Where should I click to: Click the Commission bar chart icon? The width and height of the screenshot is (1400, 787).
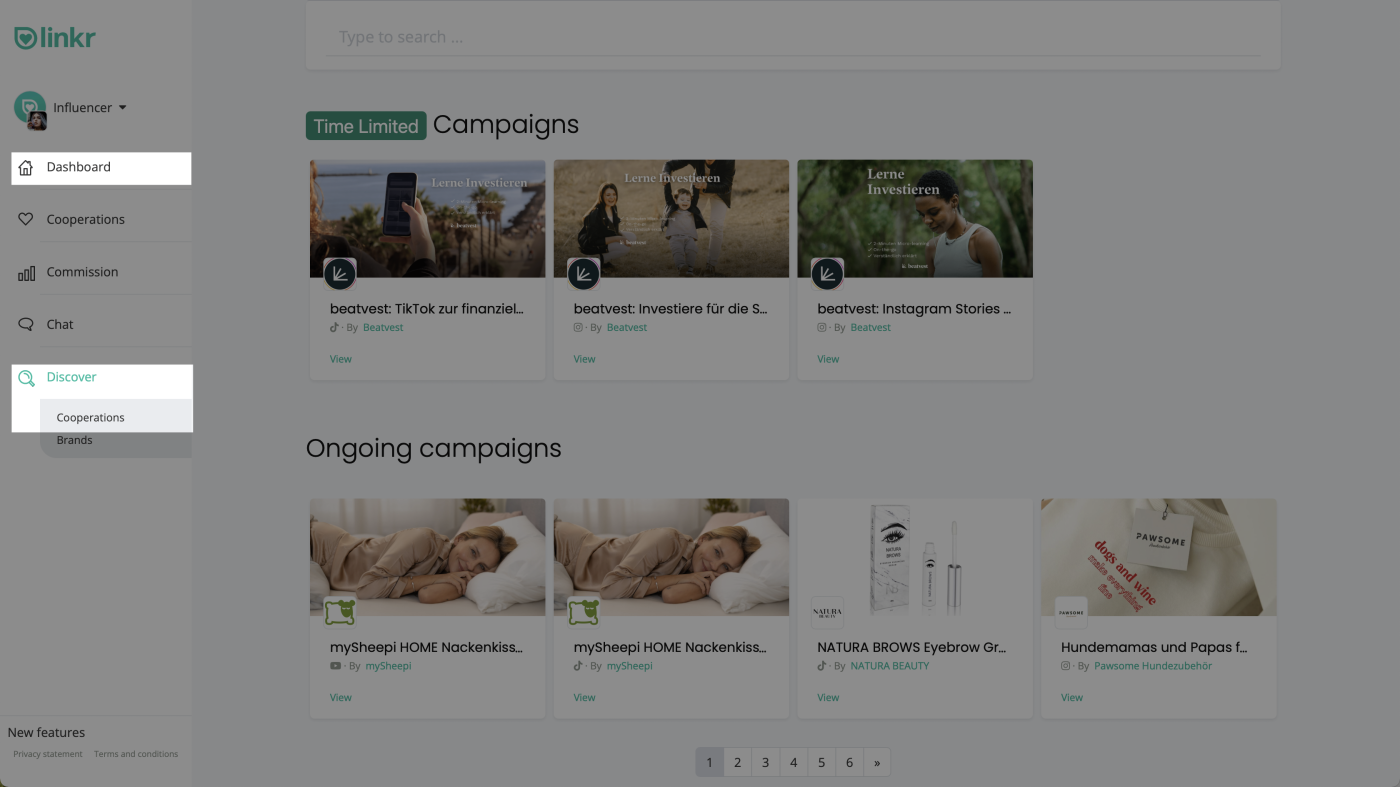click(26, 272)
